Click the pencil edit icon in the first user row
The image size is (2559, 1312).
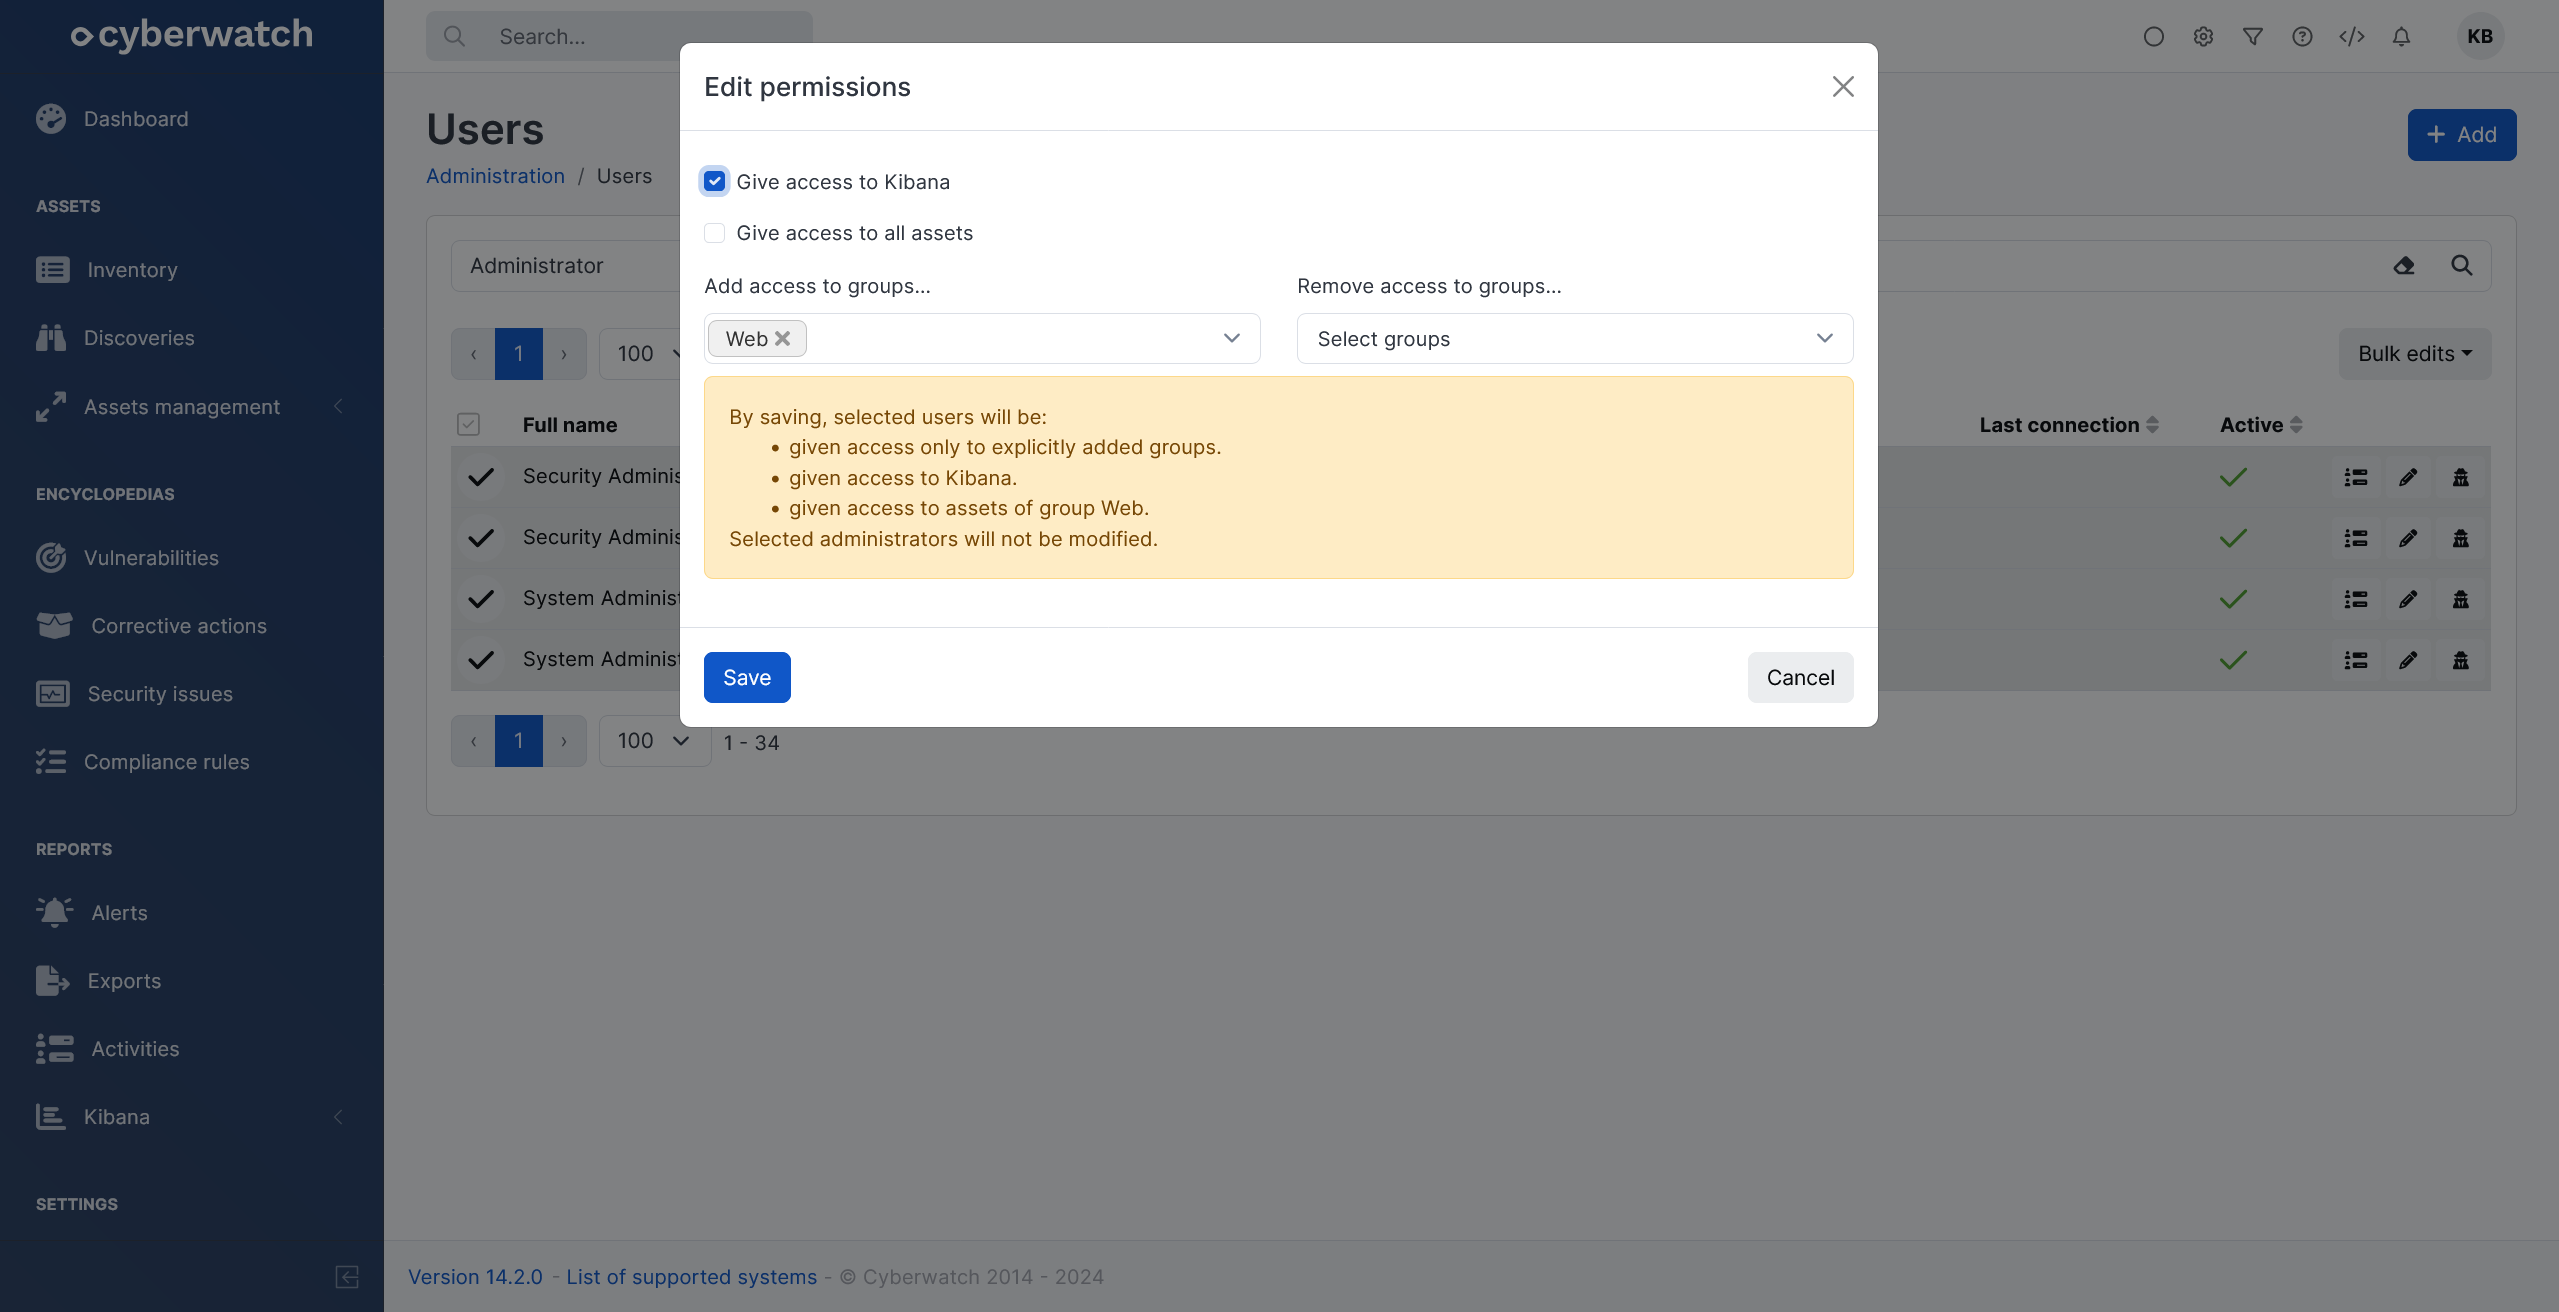2408,477
